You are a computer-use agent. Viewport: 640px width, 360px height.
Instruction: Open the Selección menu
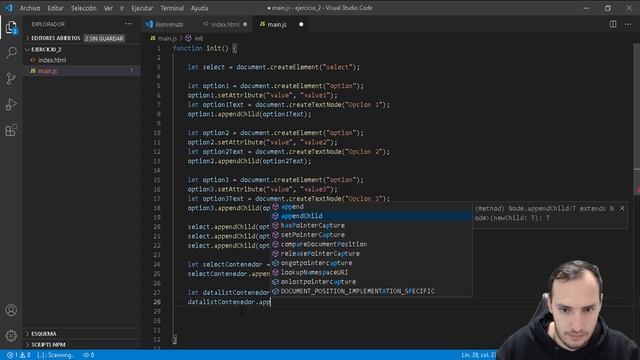click(x=83, y=8)
